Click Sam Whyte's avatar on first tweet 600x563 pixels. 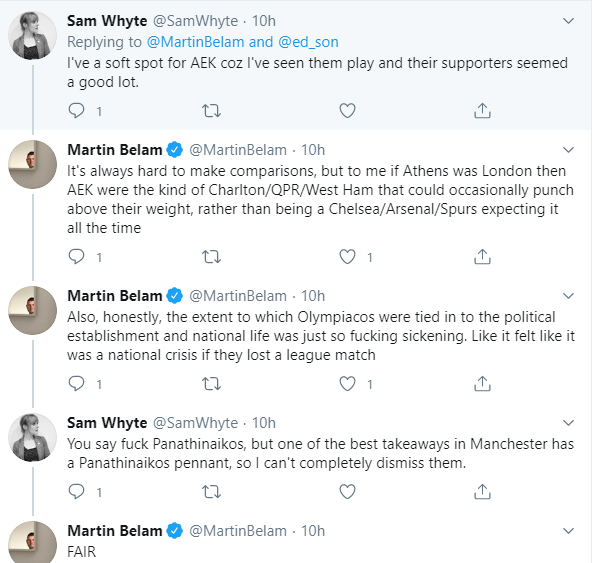point(32,37)
